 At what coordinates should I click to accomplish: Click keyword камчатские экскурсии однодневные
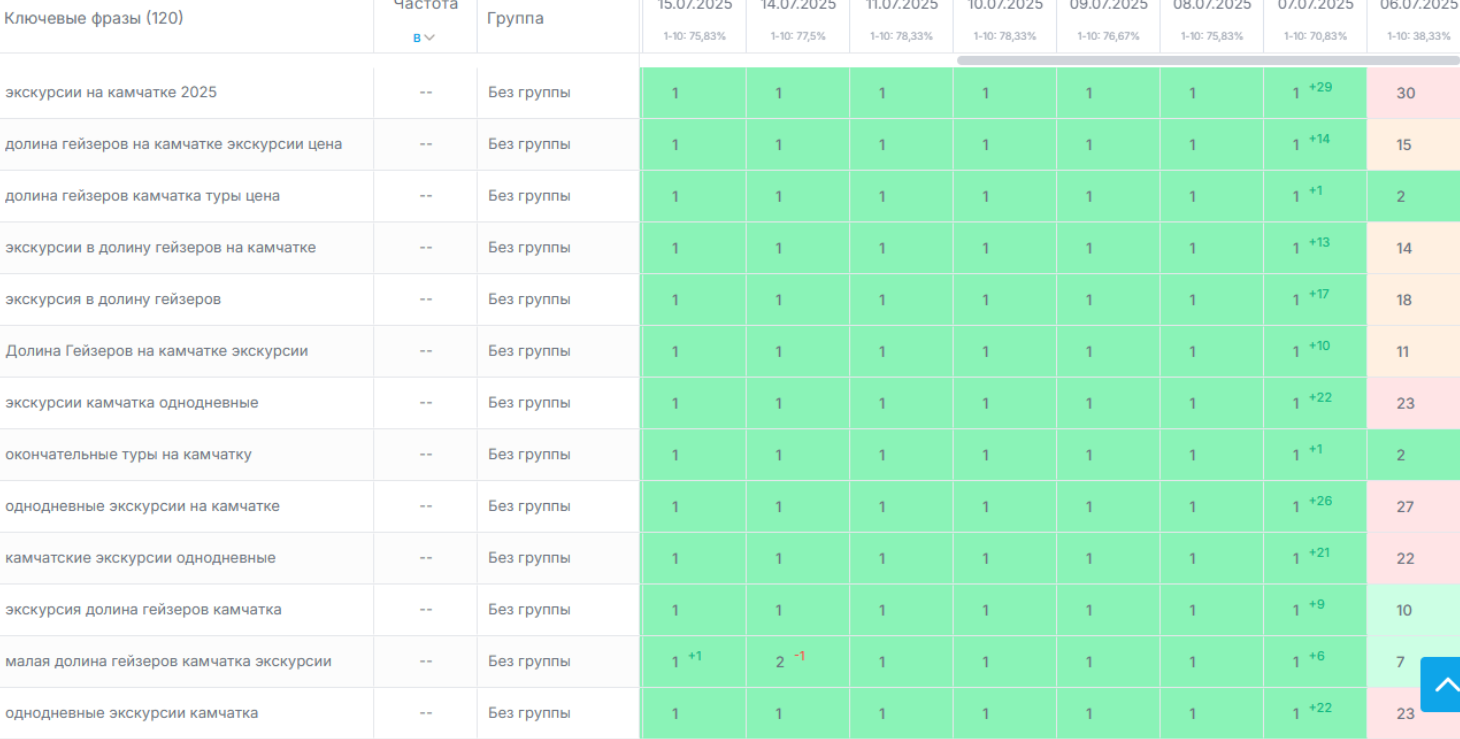click(140, 558)
